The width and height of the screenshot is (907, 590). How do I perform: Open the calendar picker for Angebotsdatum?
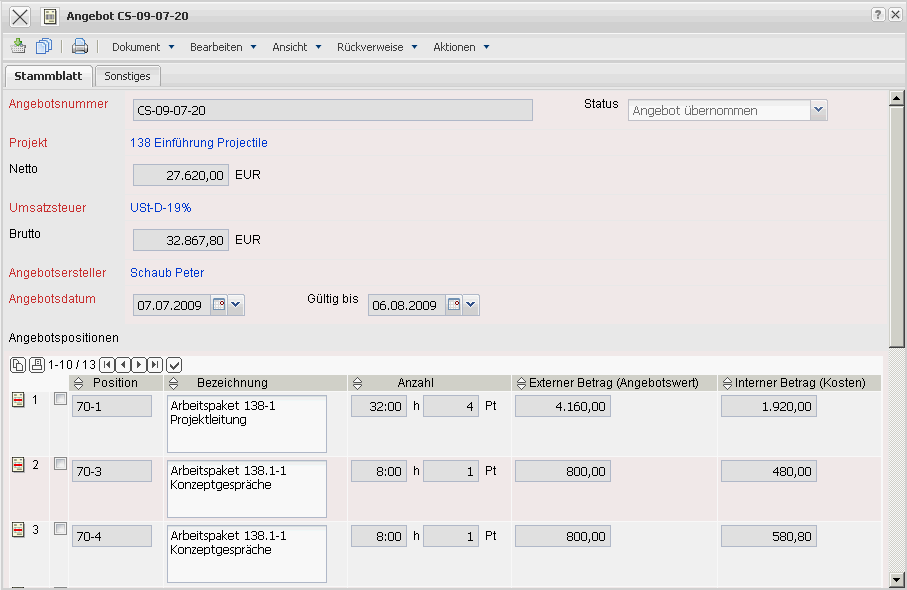(x=219, y=305)
